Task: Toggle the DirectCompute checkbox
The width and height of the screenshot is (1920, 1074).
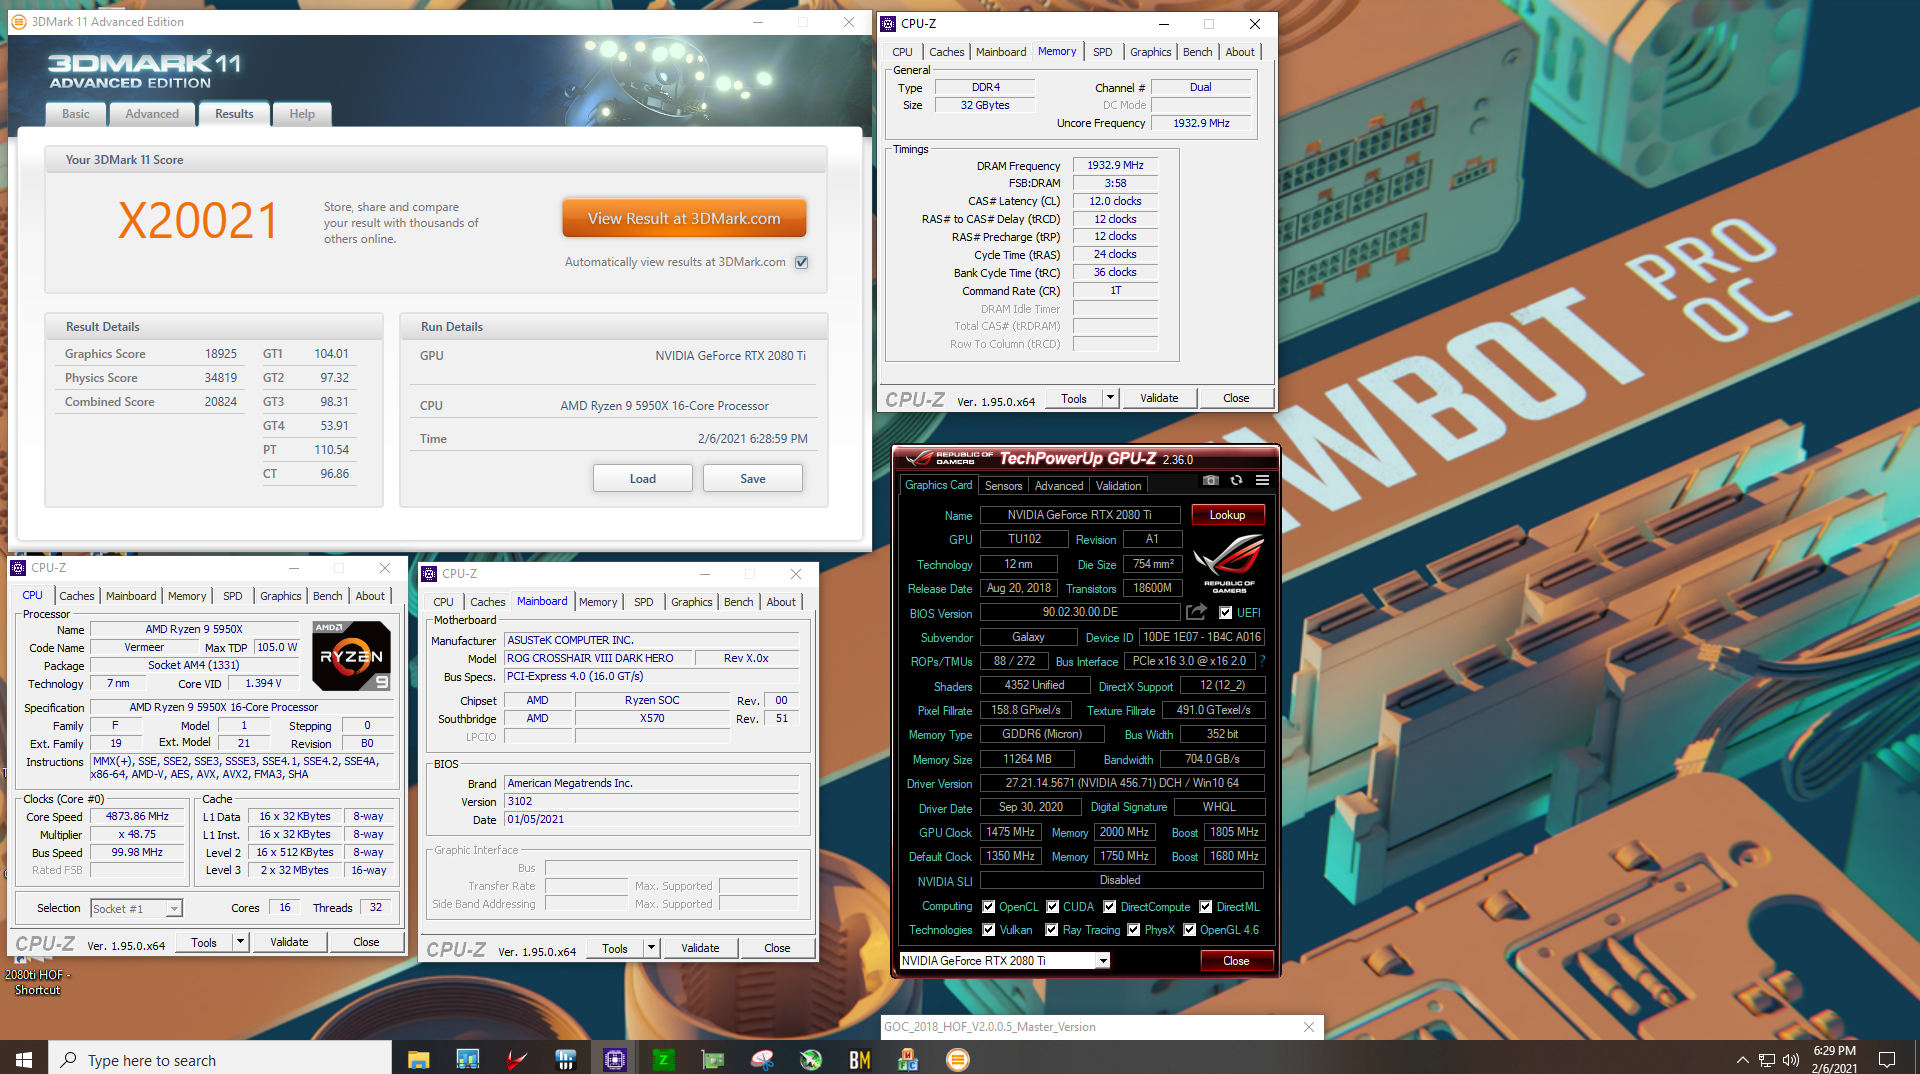Action: [x=1109, y=906]
